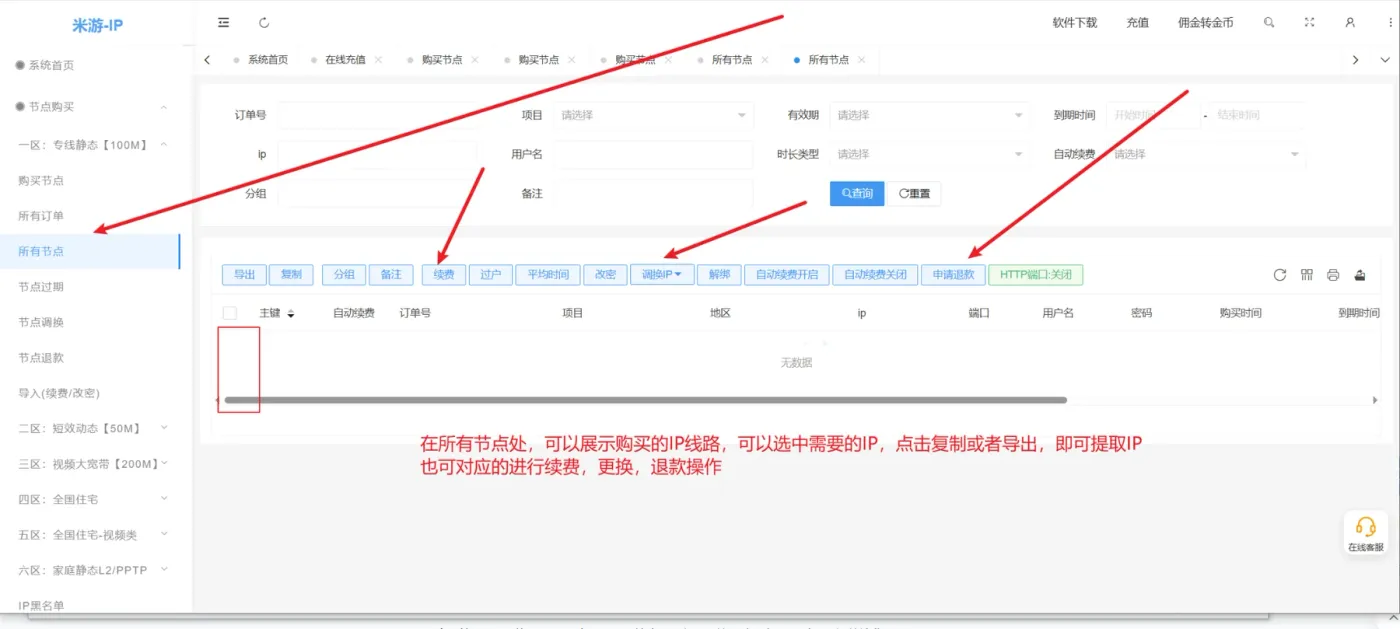The image size is (1400, 629).
Task: Open 节点调换 in the sidebar
Action: (x=41, y=322)
